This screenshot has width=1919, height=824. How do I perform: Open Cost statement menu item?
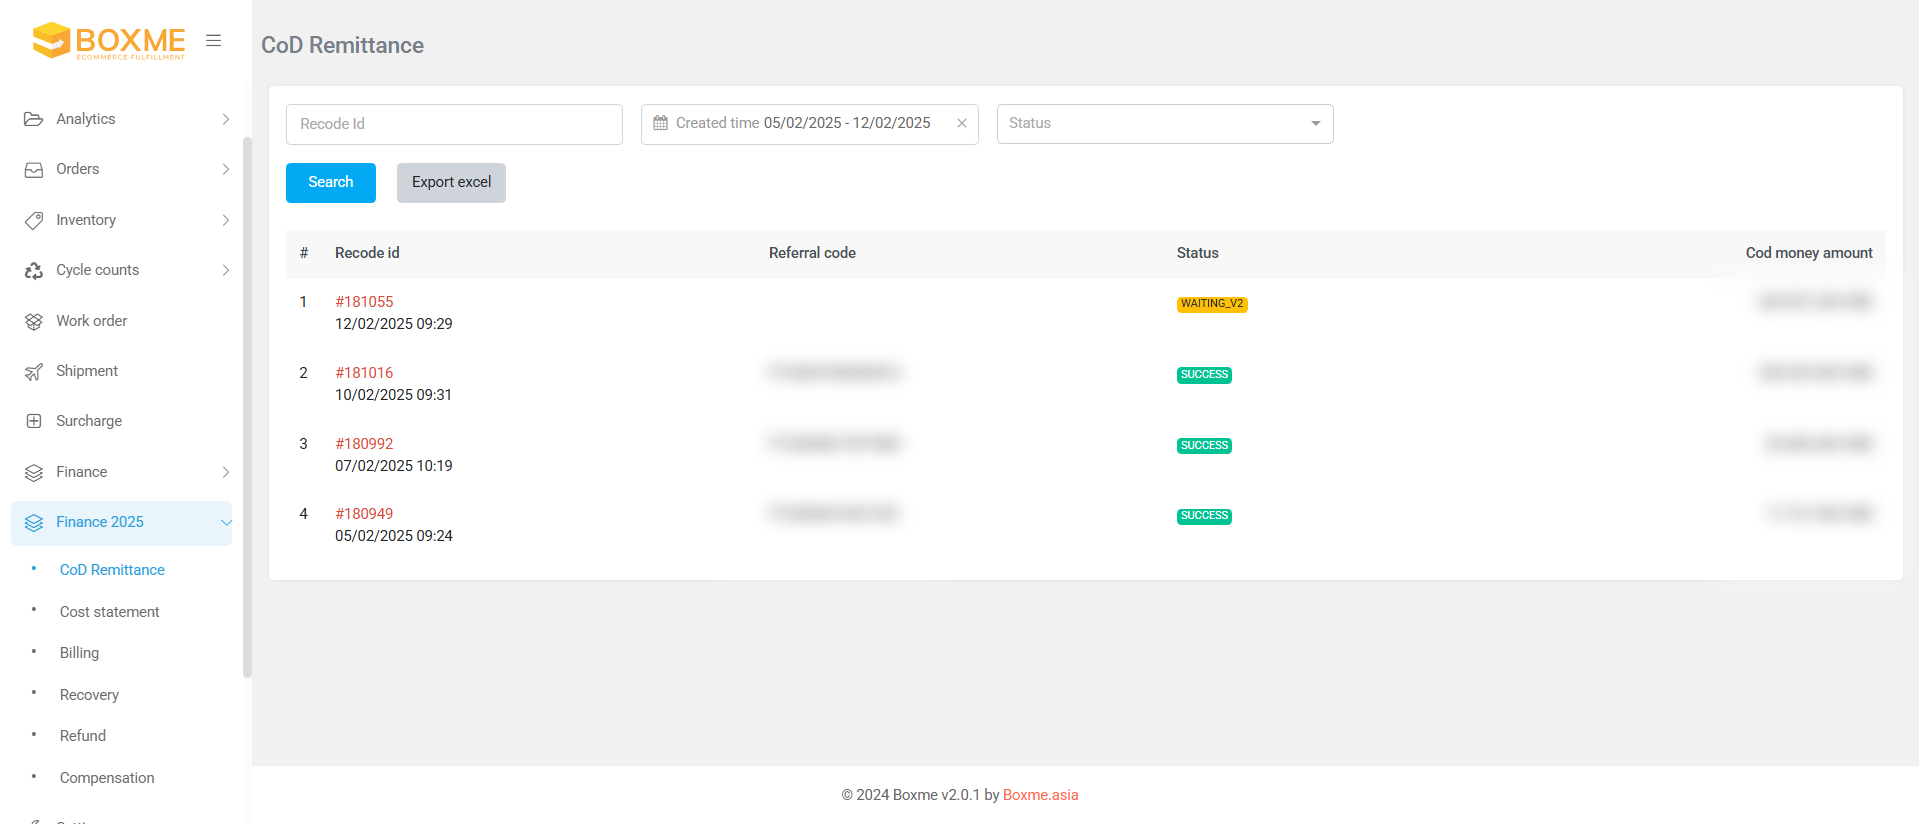pyautogui.click(x=109, y=612)
